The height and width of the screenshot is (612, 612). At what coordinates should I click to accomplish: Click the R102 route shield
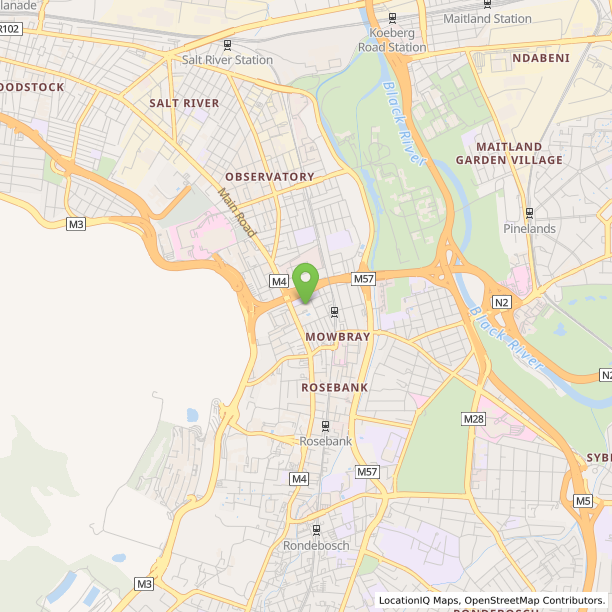(11, 29)
